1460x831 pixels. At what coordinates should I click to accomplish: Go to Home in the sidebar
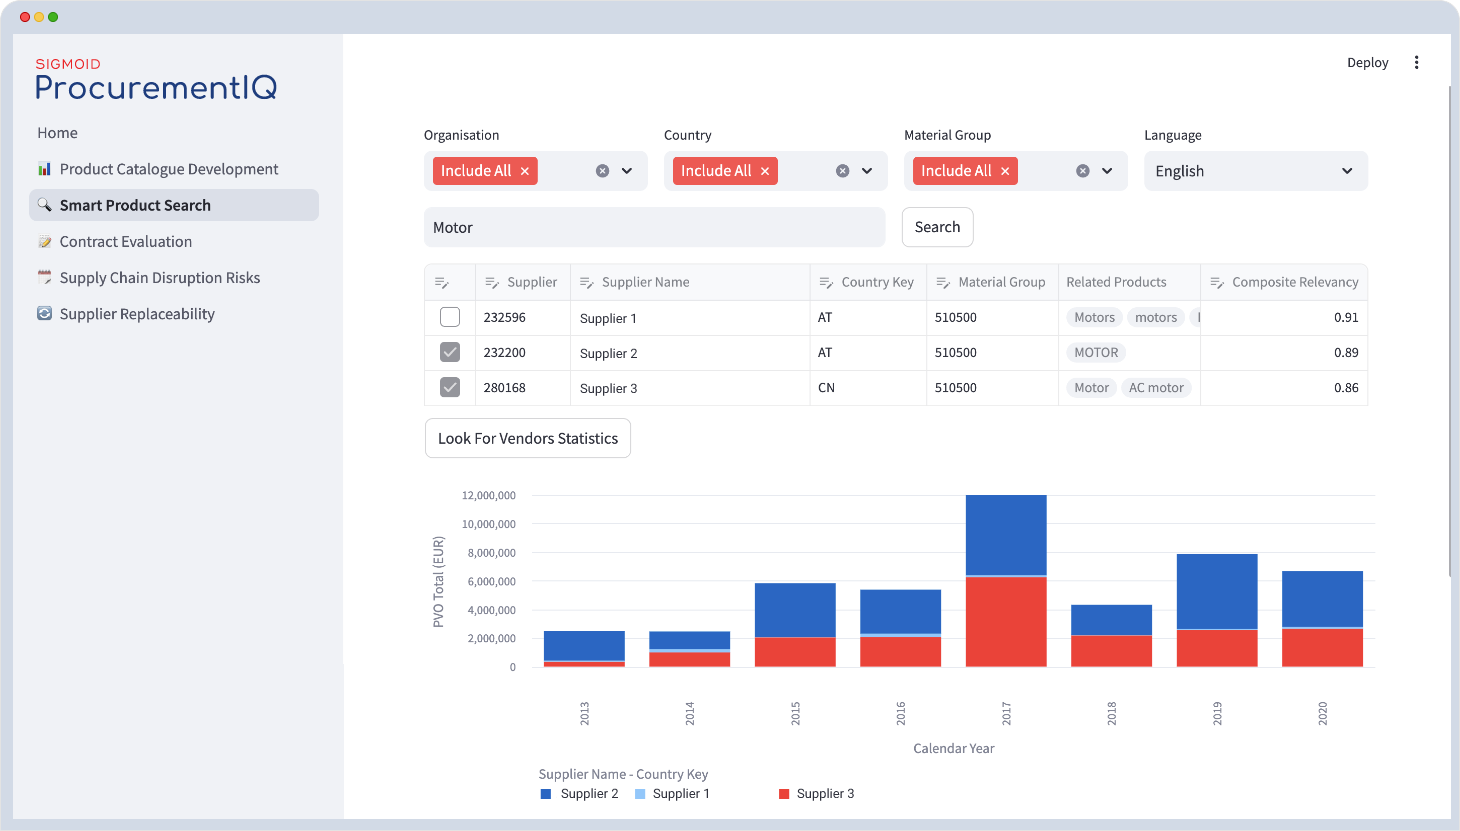57,133
